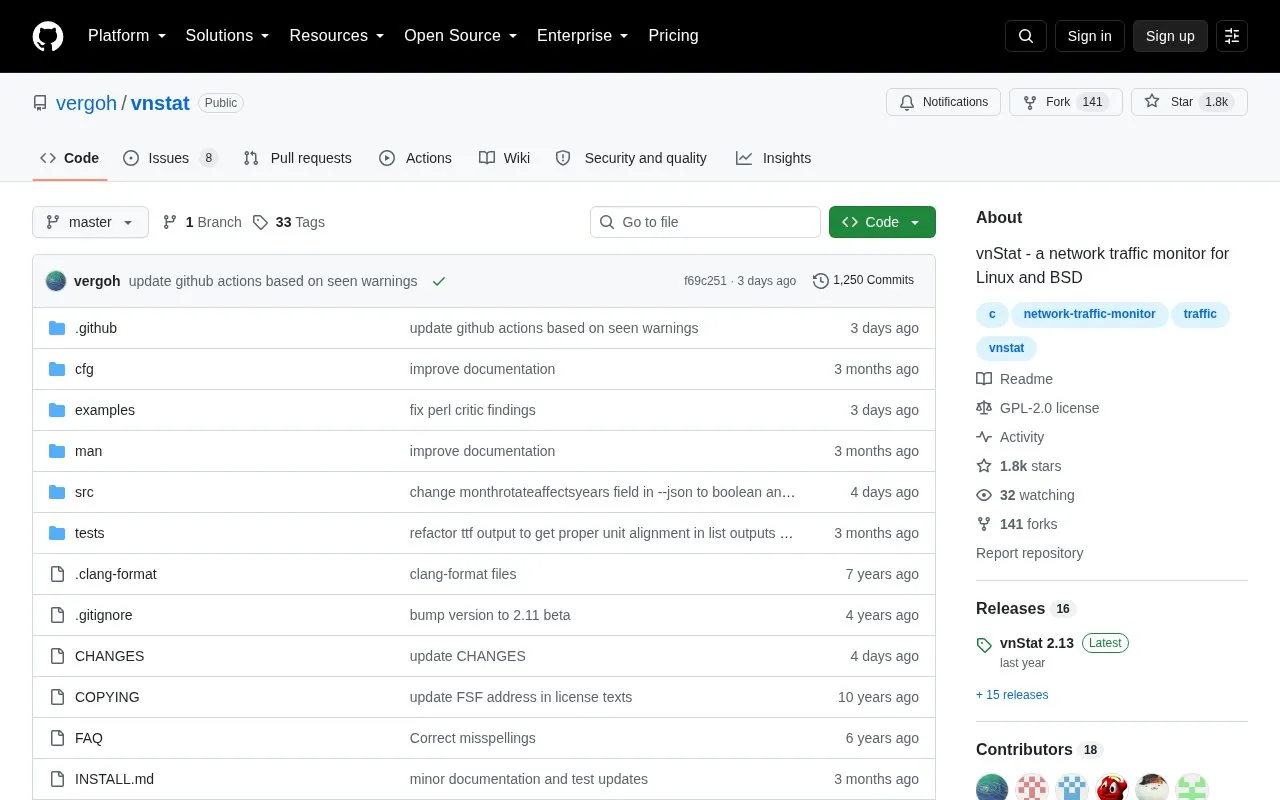Image resolution: width=1280 pixels, height=800 pixels.
Task: View the 1,250 Commits history
Action: (863, 281)
